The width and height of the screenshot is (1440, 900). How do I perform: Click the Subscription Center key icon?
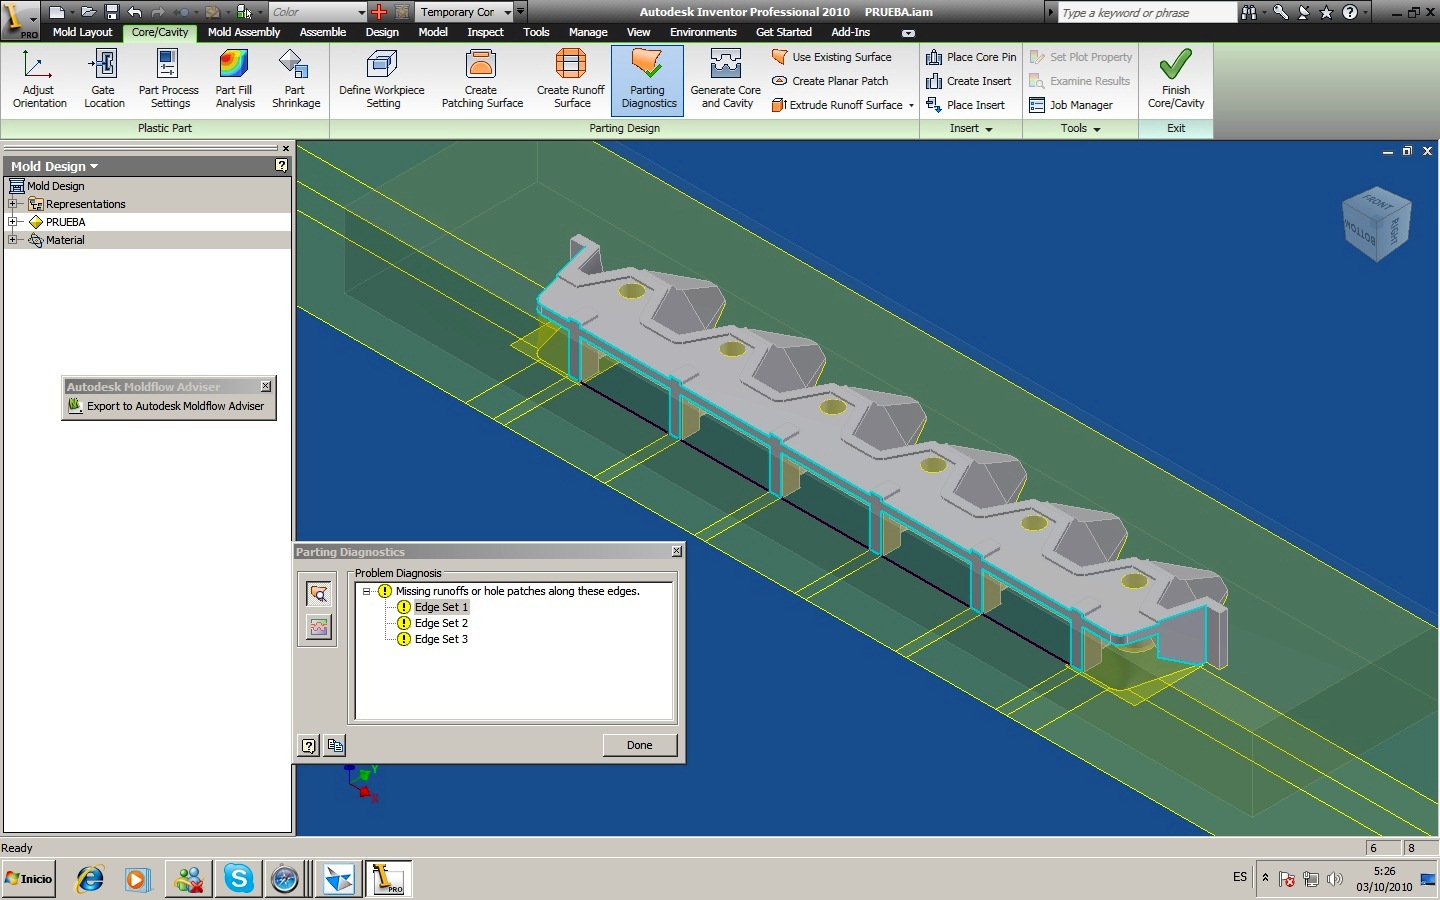tap(1280, 12)
